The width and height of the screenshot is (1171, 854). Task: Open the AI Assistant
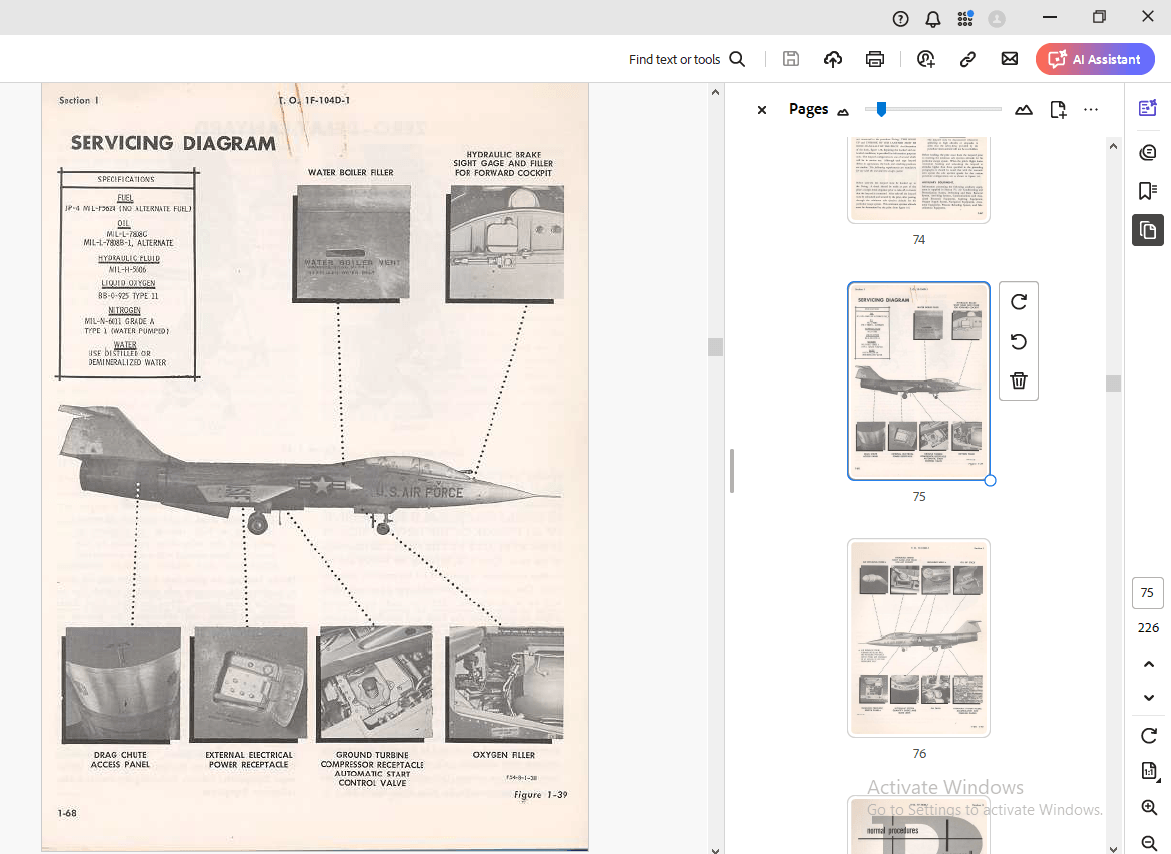pos(1095,59)
